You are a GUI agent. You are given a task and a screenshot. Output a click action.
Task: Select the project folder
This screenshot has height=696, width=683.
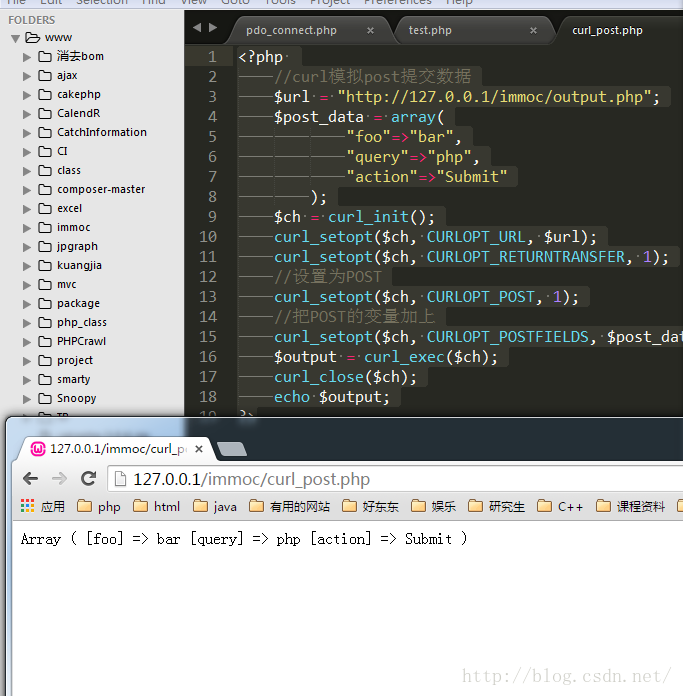(x=75, y=360)
